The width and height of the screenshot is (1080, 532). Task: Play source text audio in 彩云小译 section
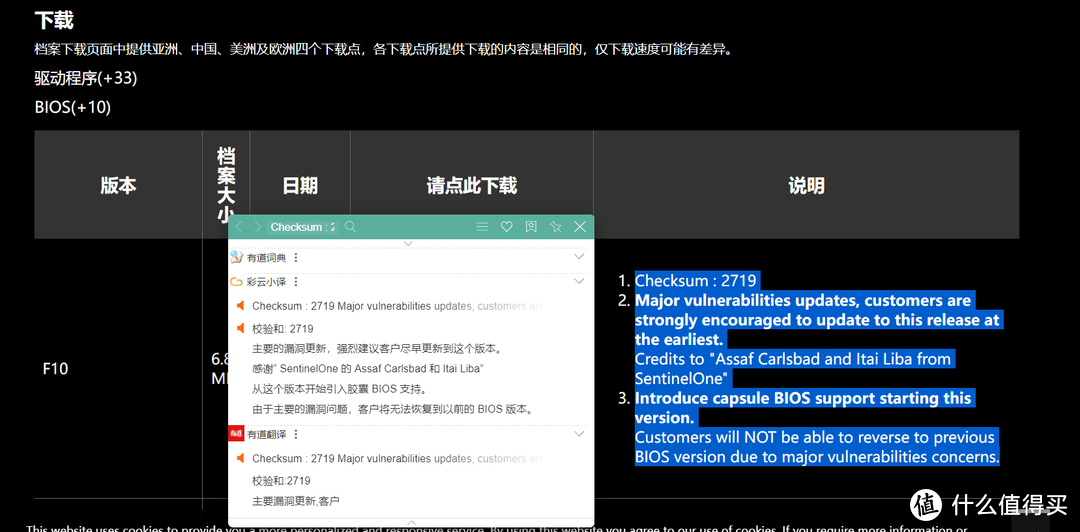tap(241, 306)
